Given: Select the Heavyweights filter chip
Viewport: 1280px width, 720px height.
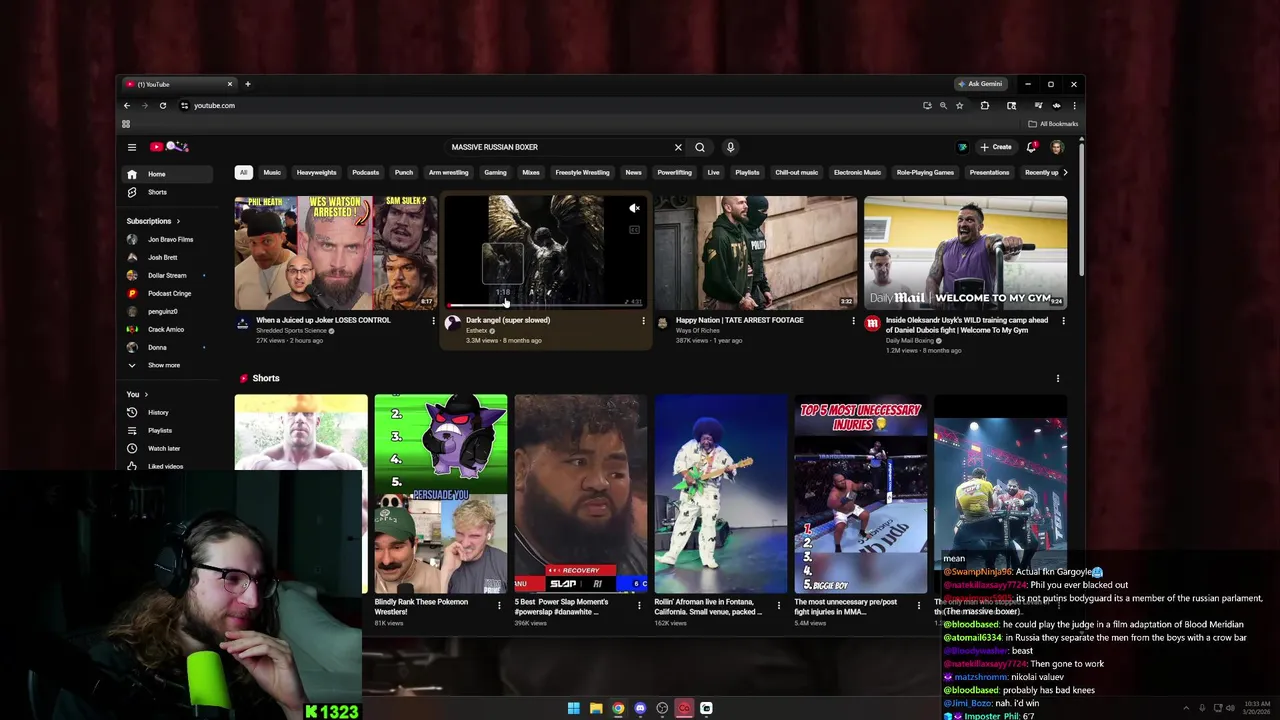Looking at the screenshot, I should (316, 172).
